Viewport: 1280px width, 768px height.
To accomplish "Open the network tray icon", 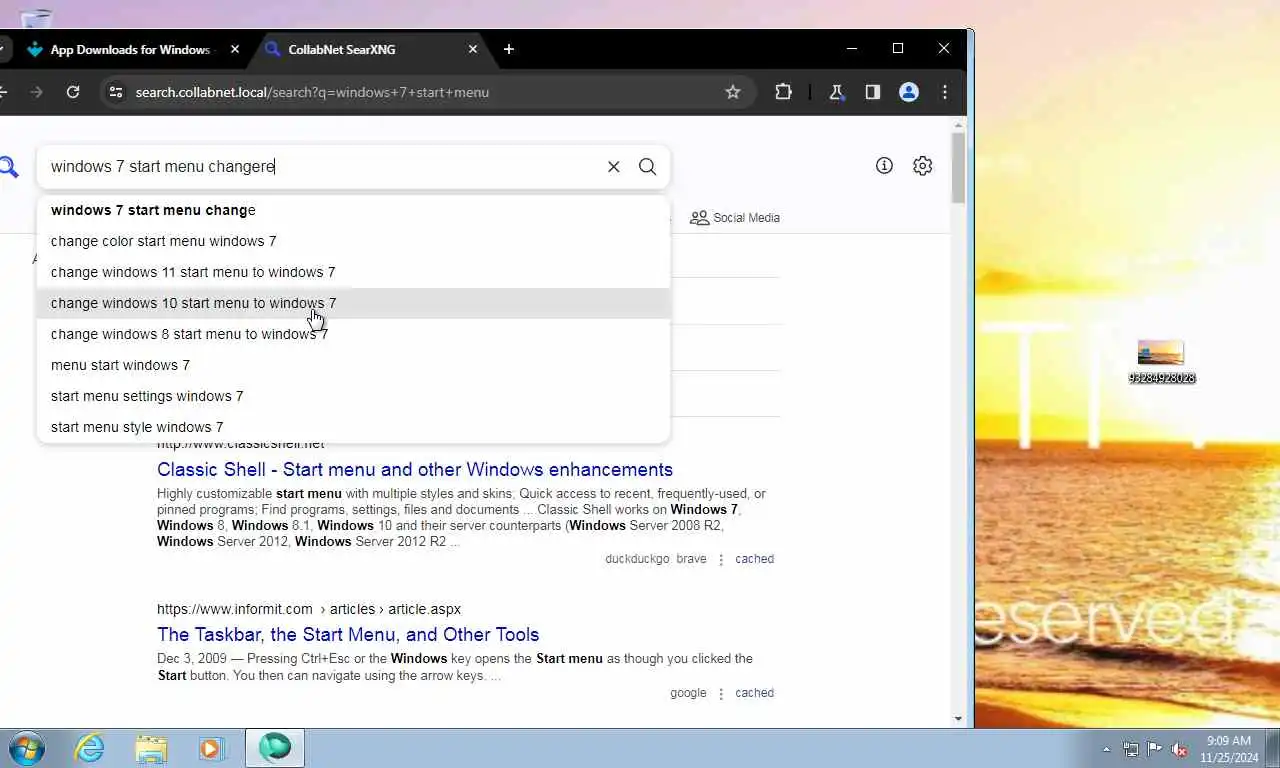I will coord(1131,749).
